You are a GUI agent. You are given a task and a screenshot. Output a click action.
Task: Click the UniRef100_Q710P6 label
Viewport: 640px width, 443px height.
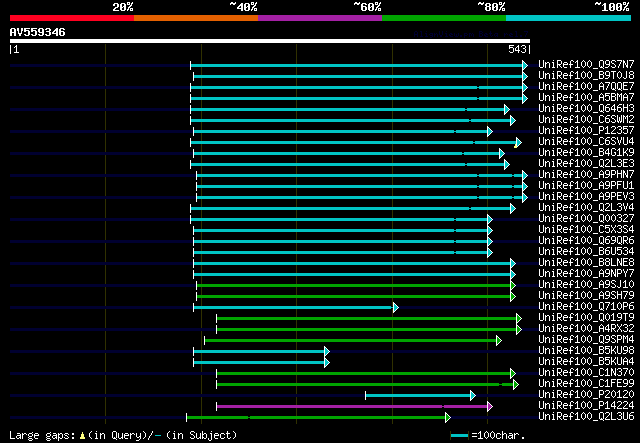click(x=586, y=307)
